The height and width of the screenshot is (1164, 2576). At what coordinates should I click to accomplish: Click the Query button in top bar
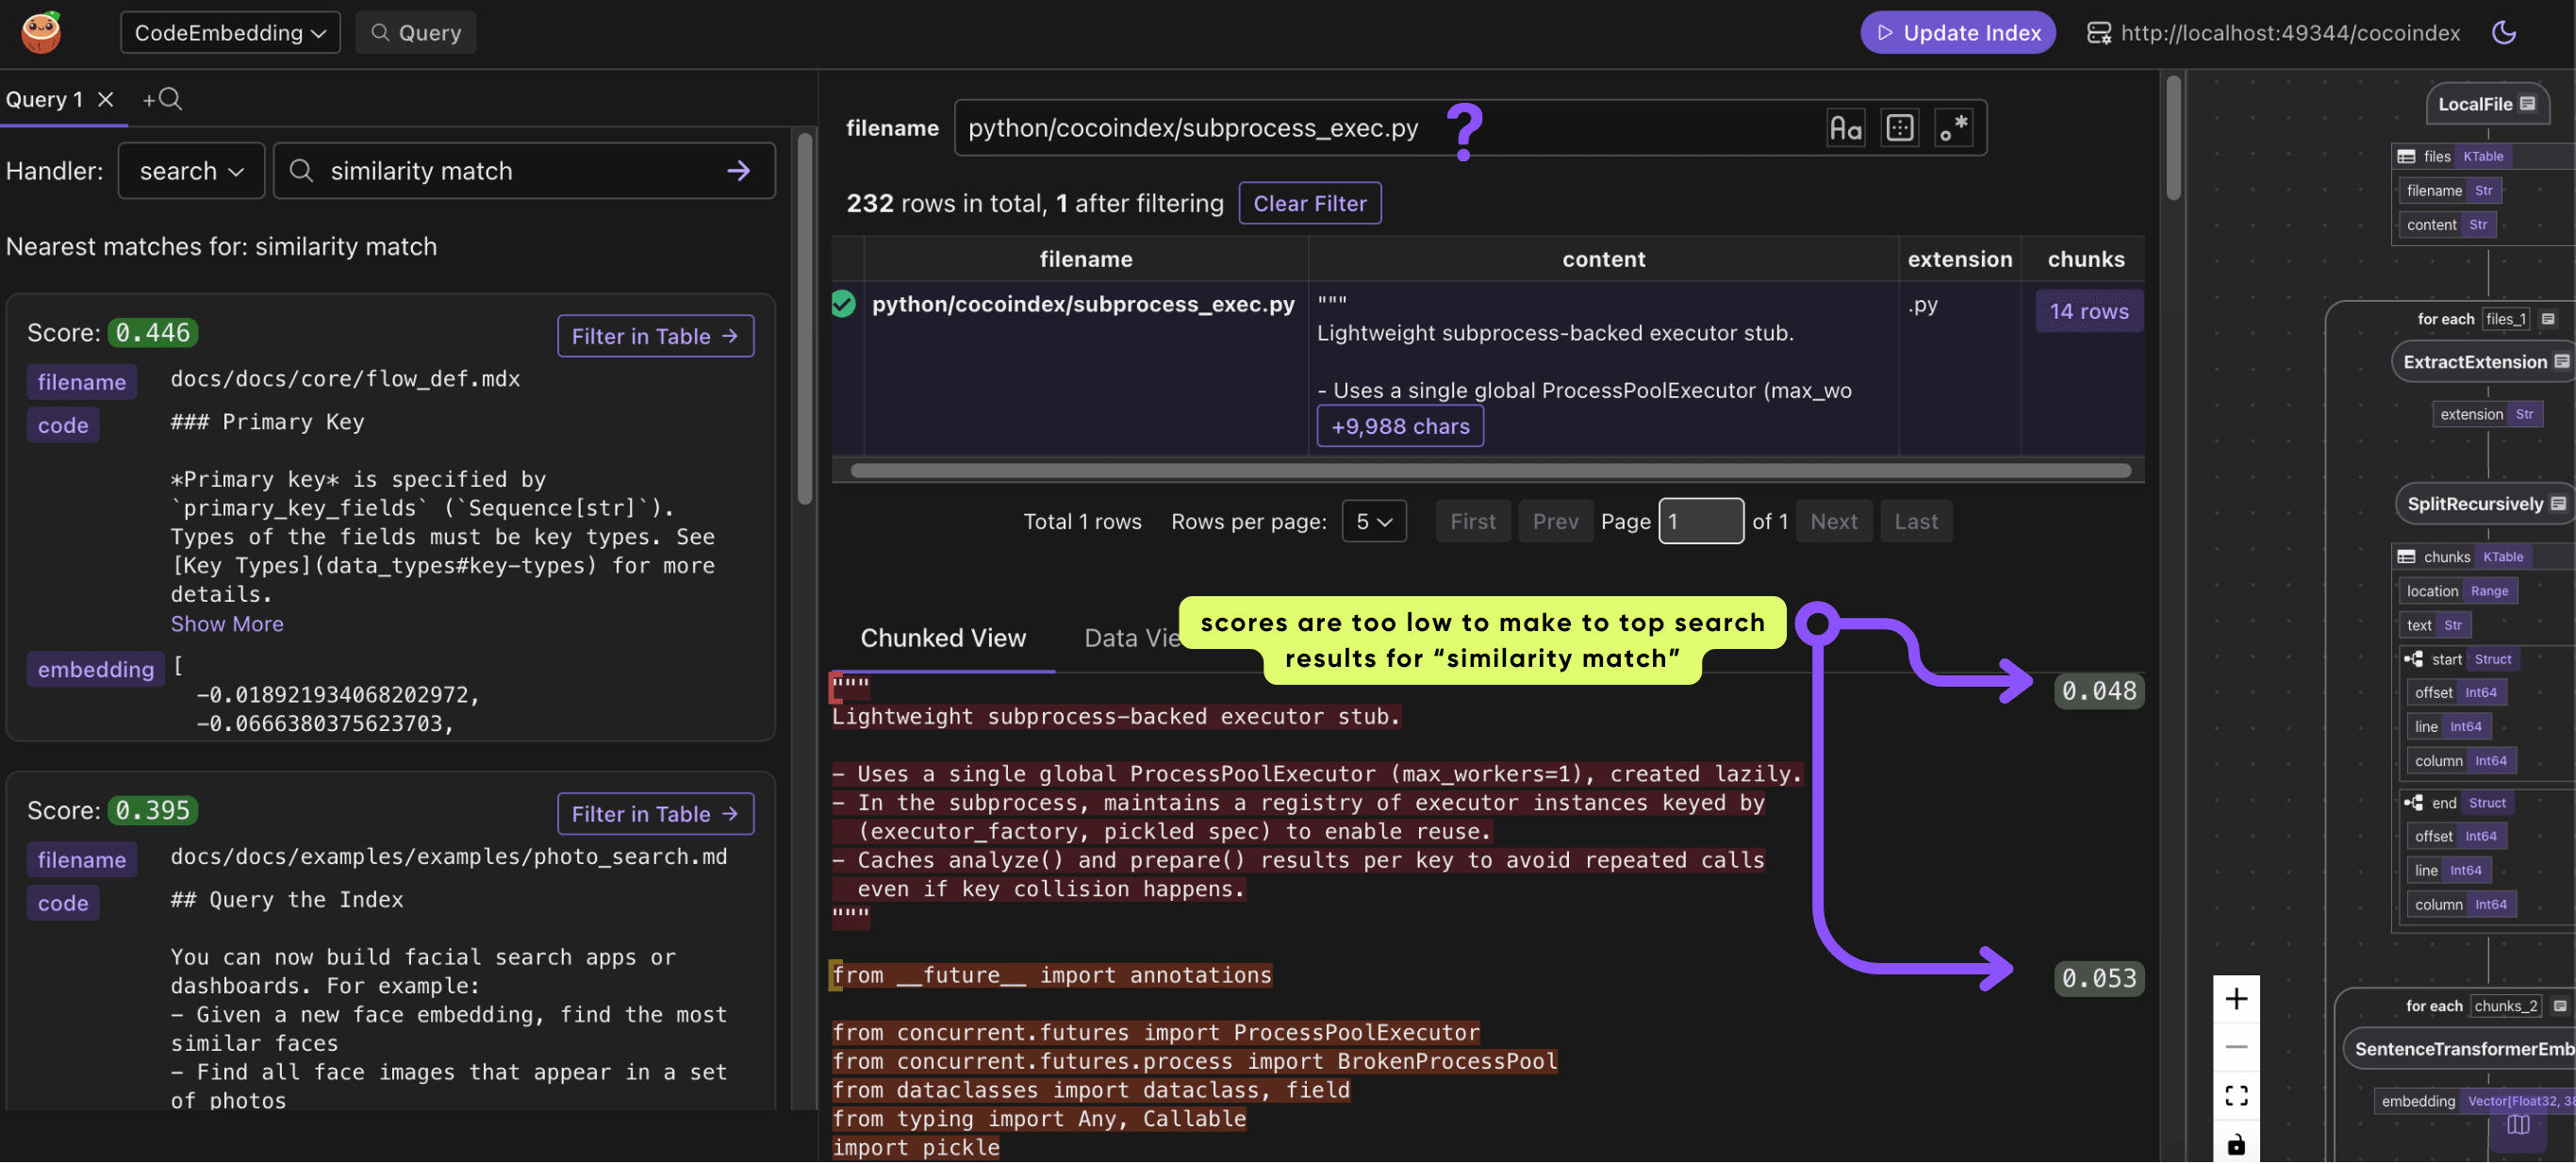coord(415,32)
